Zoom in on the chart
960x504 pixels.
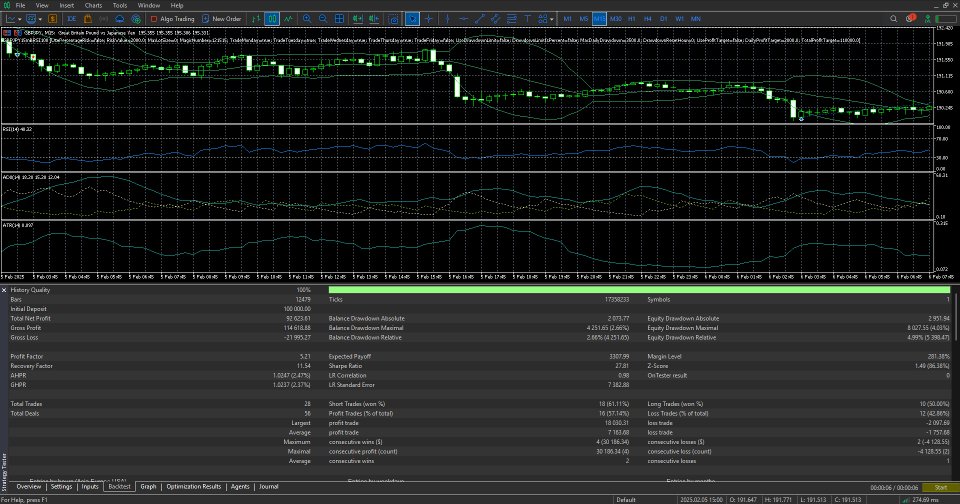coord(307,19)
